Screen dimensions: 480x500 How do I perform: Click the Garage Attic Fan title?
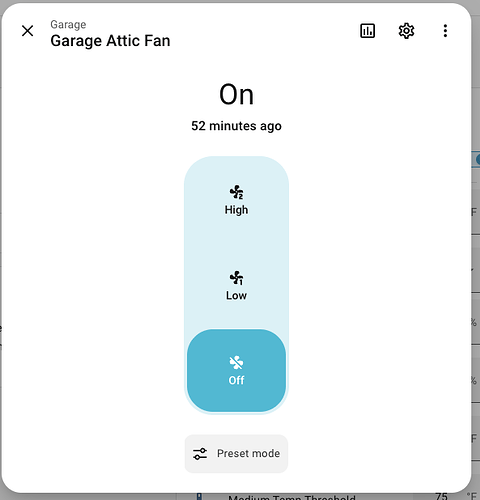(x=110, y=41)
